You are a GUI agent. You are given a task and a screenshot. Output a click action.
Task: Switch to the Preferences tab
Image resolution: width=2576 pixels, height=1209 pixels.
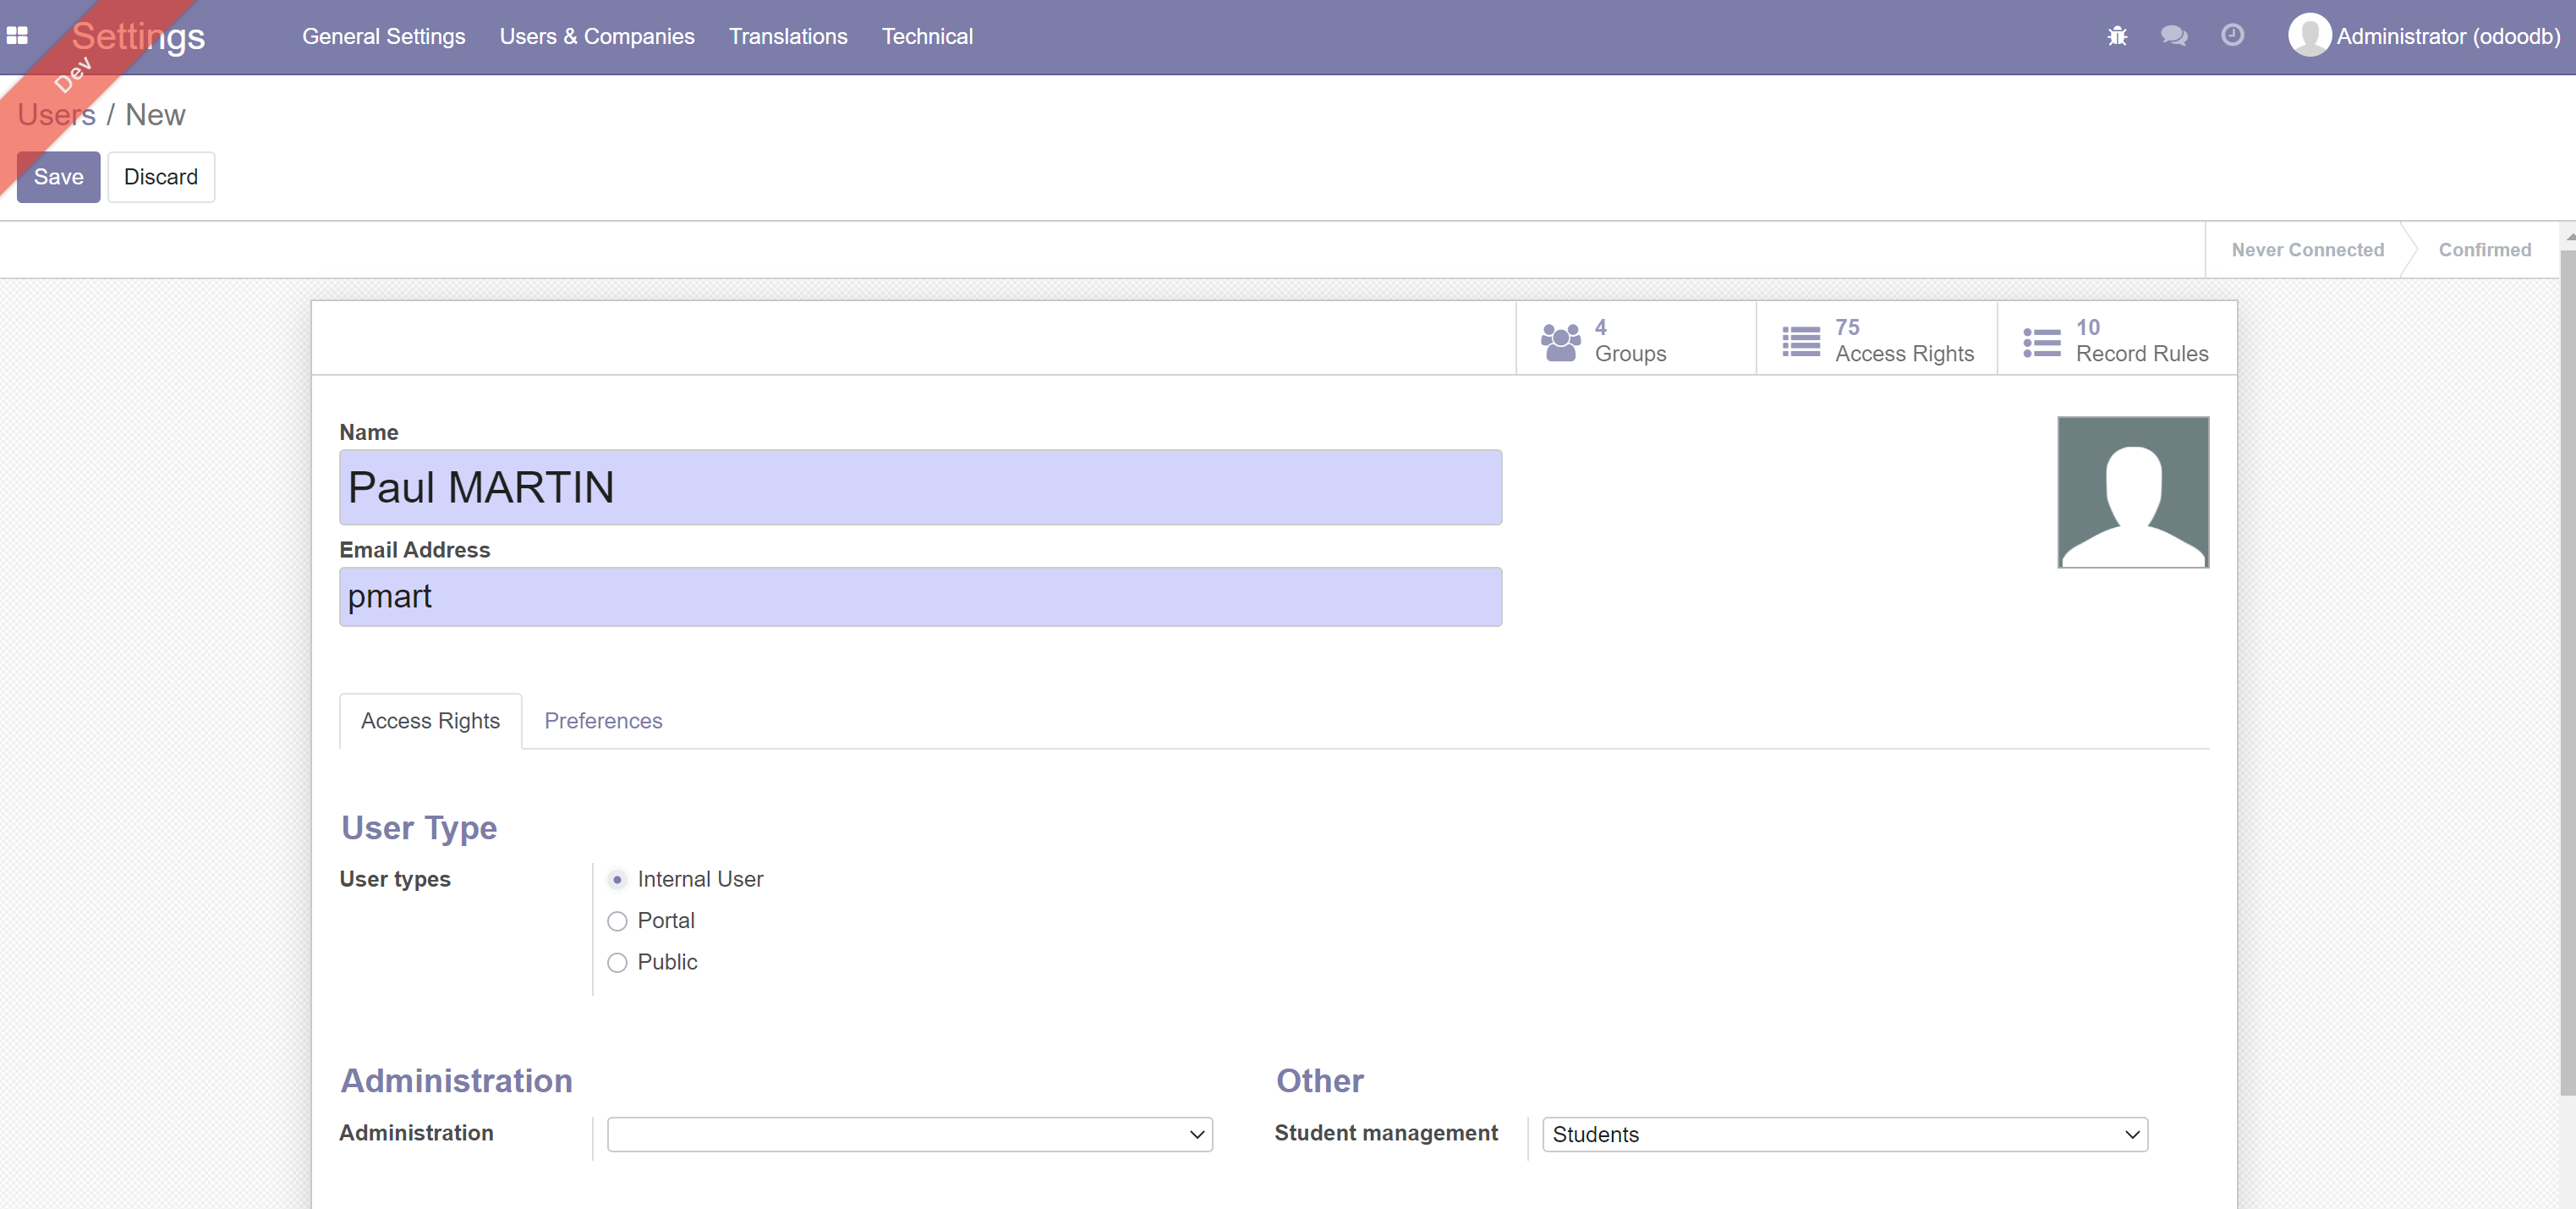(x=603, y=721)
